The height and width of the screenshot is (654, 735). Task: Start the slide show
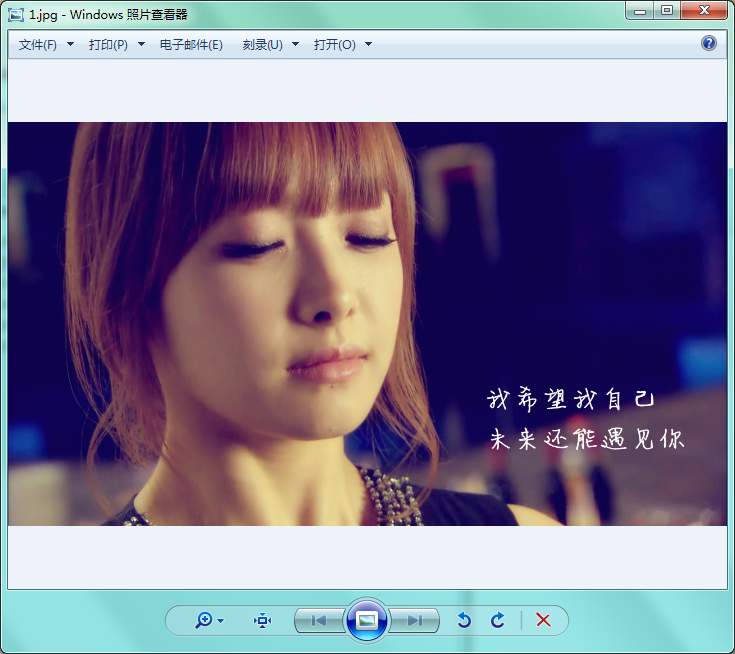click(x=367, y=620)
